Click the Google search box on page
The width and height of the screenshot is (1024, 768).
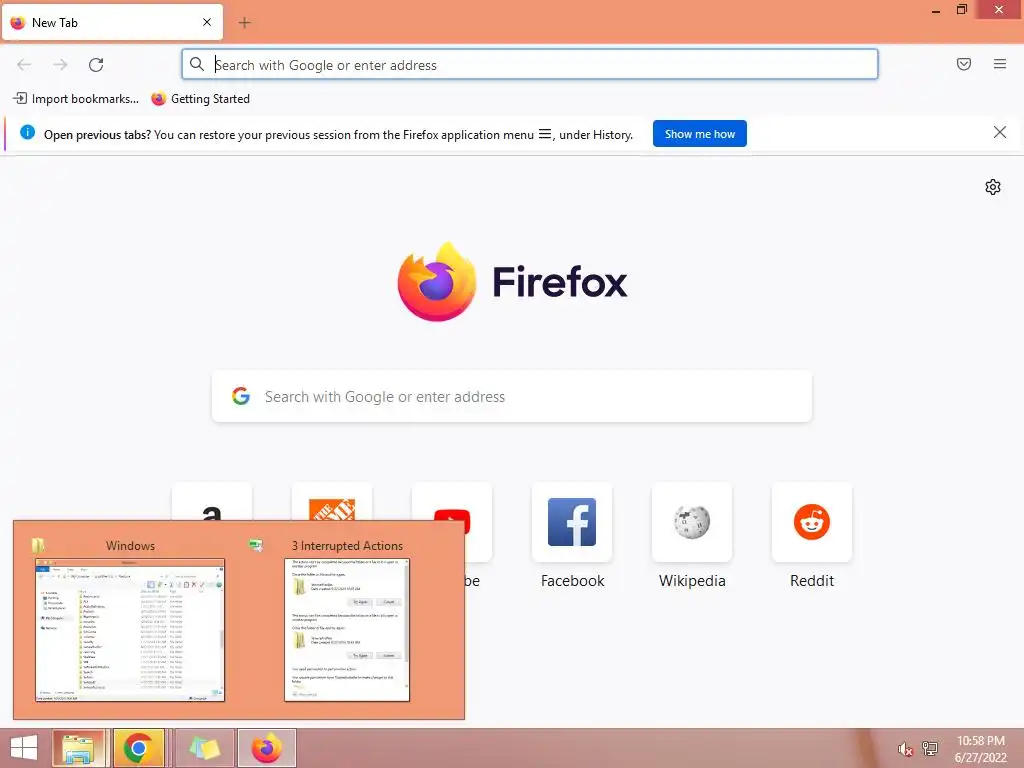point(512,396)
